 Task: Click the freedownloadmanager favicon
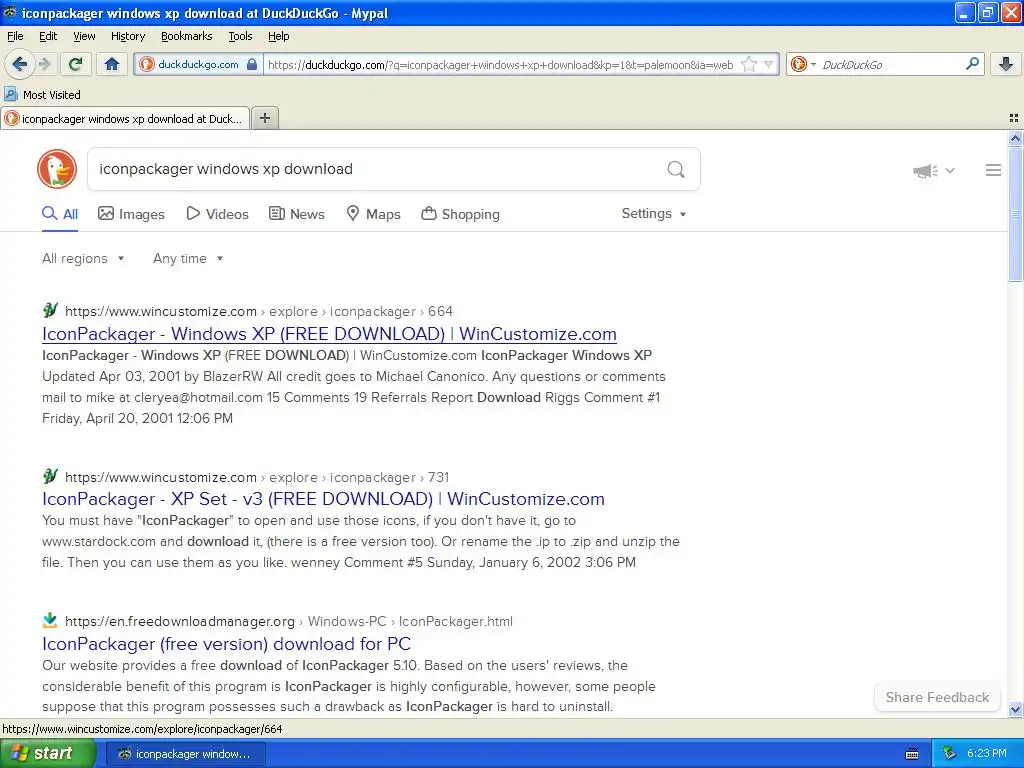(50, 620)
